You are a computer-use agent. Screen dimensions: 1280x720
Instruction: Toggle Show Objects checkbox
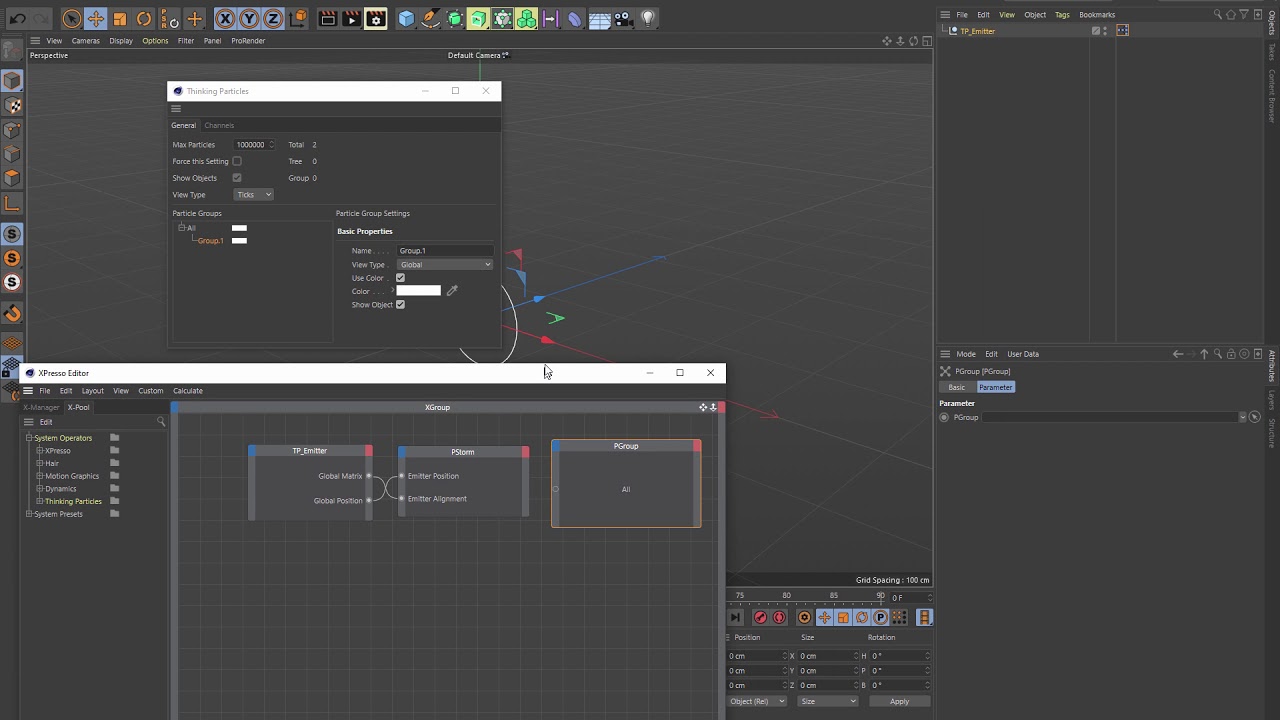[x=237, y=178]
